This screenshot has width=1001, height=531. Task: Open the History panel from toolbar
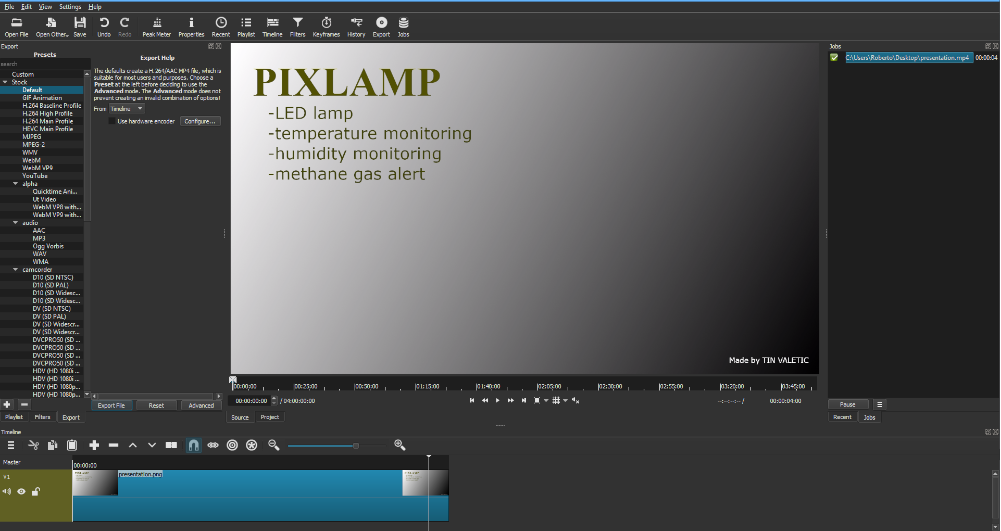coord(356,27)
